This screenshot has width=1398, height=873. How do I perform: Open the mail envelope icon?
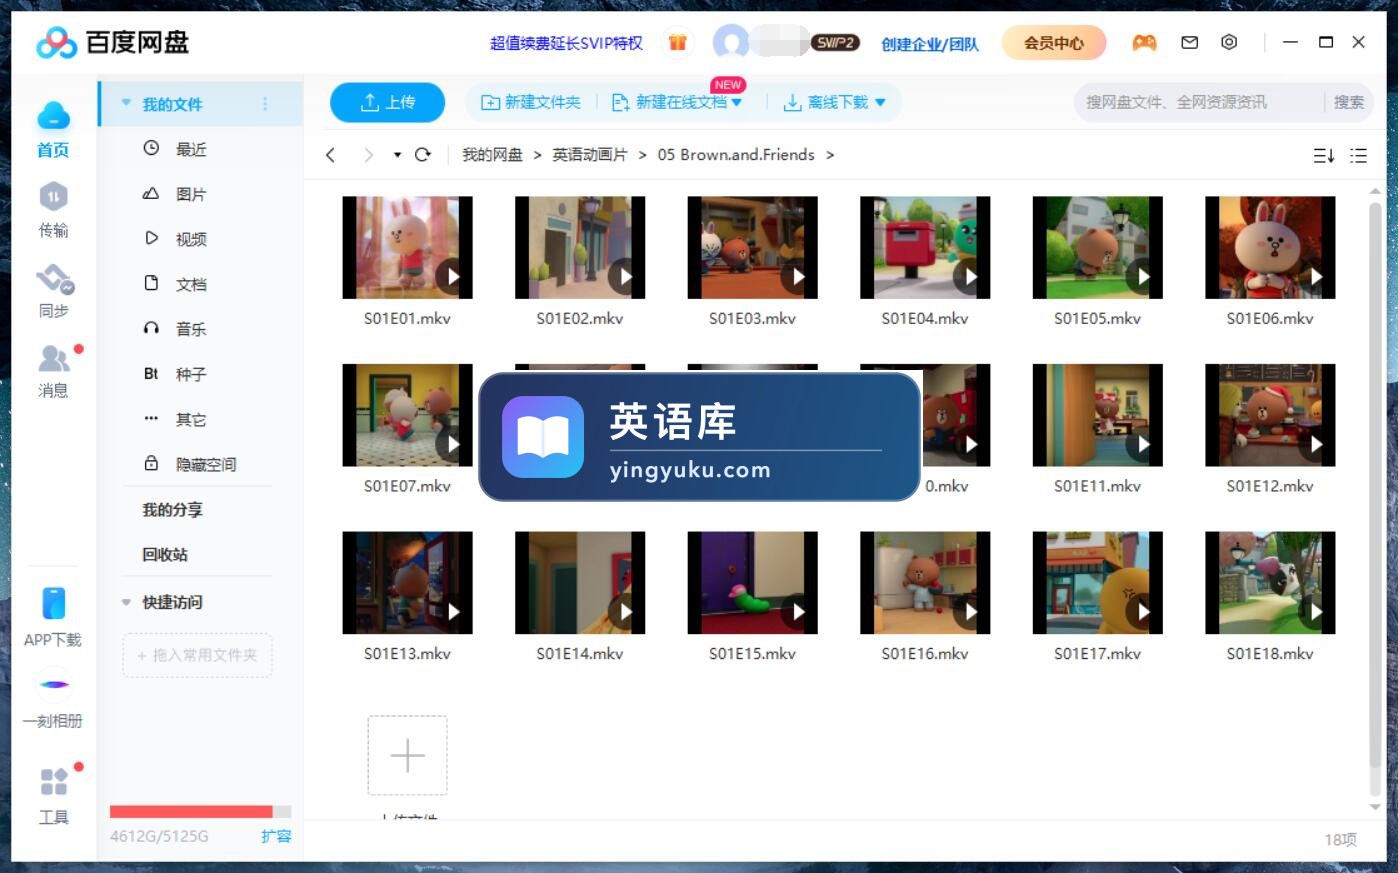pos(1189,42)
